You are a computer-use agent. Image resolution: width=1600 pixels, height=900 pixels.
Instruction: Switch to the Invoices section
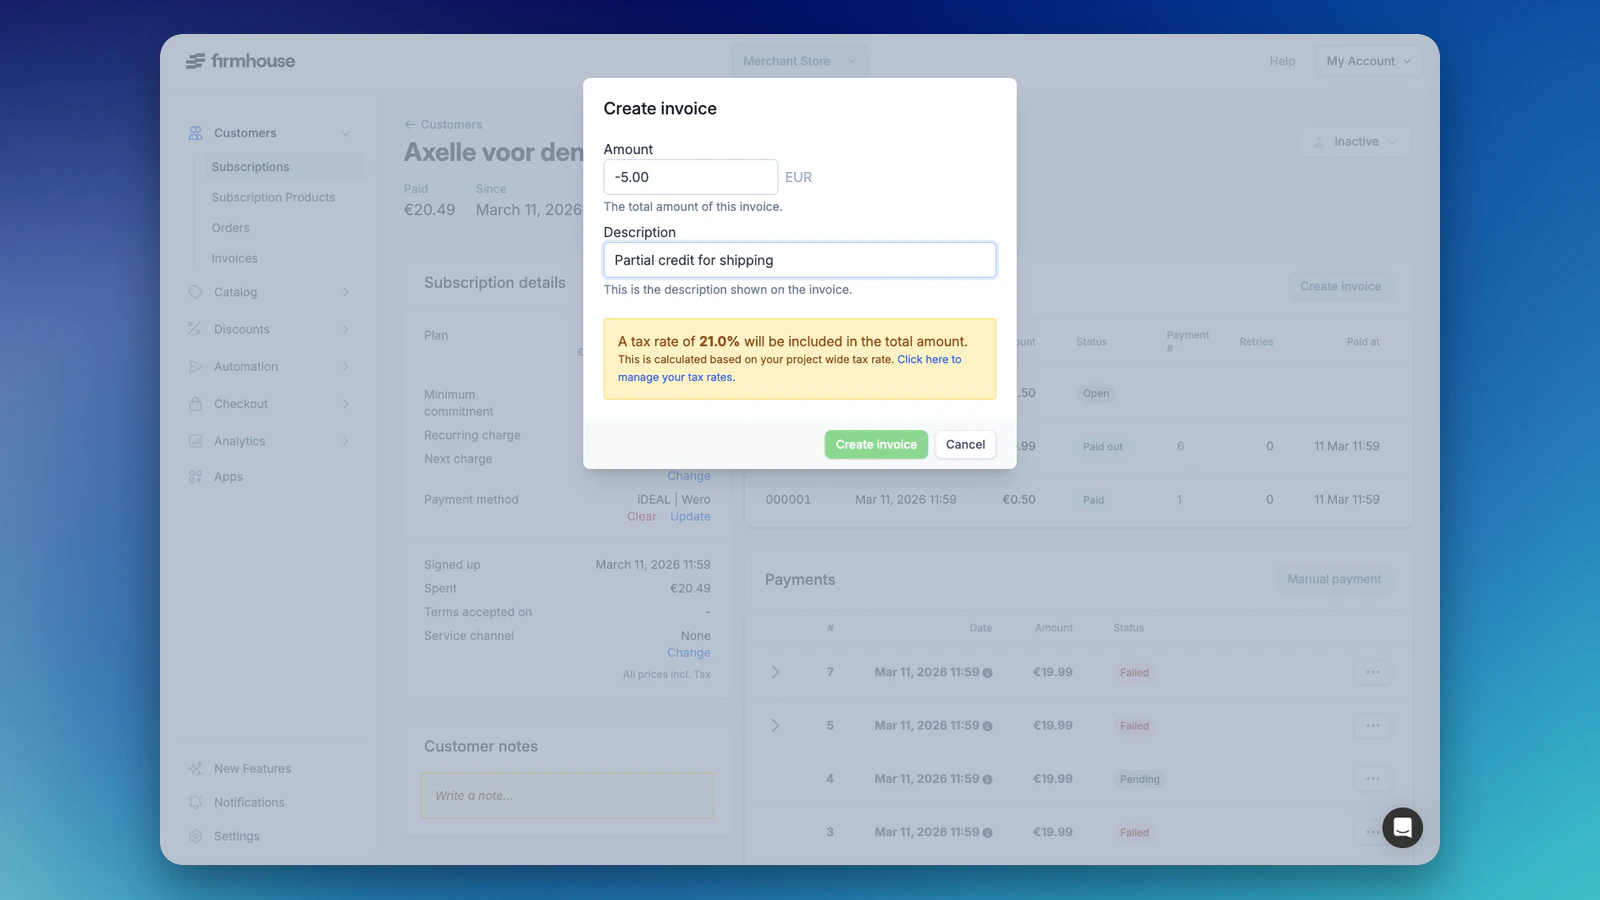[234, 258]
